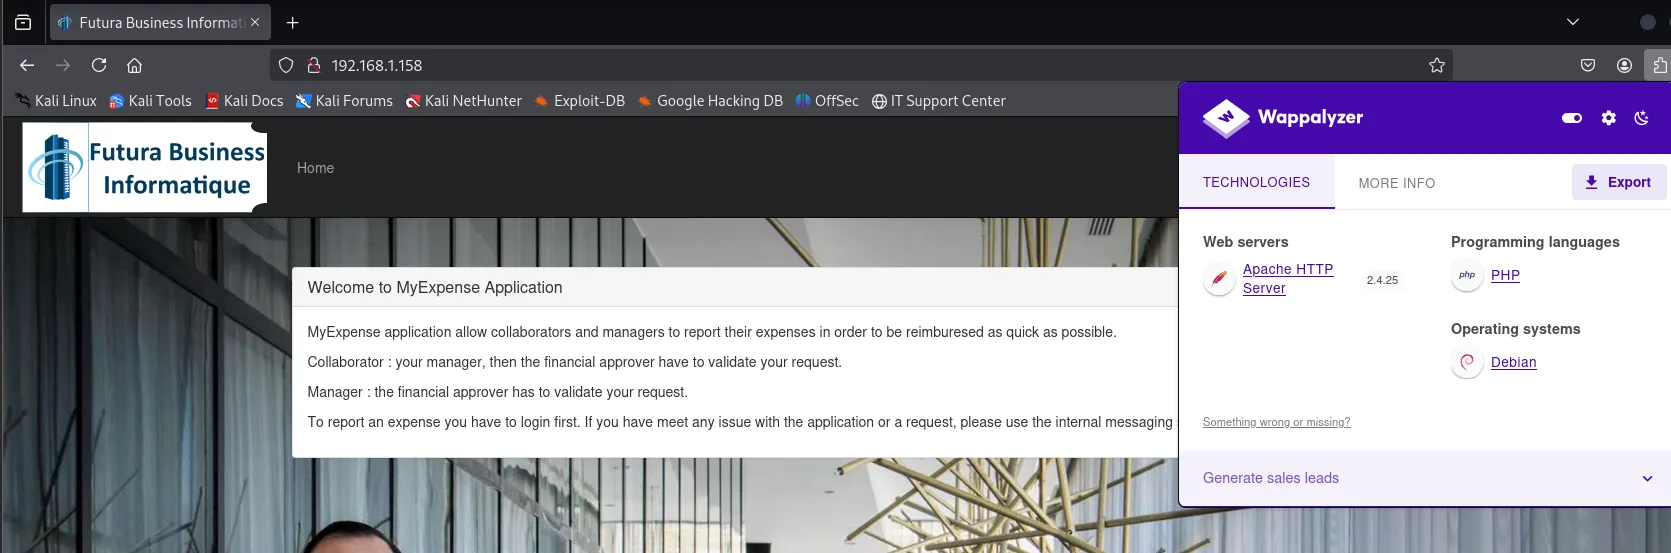Open the Kali Docs bookmark

tap(244, 101)
